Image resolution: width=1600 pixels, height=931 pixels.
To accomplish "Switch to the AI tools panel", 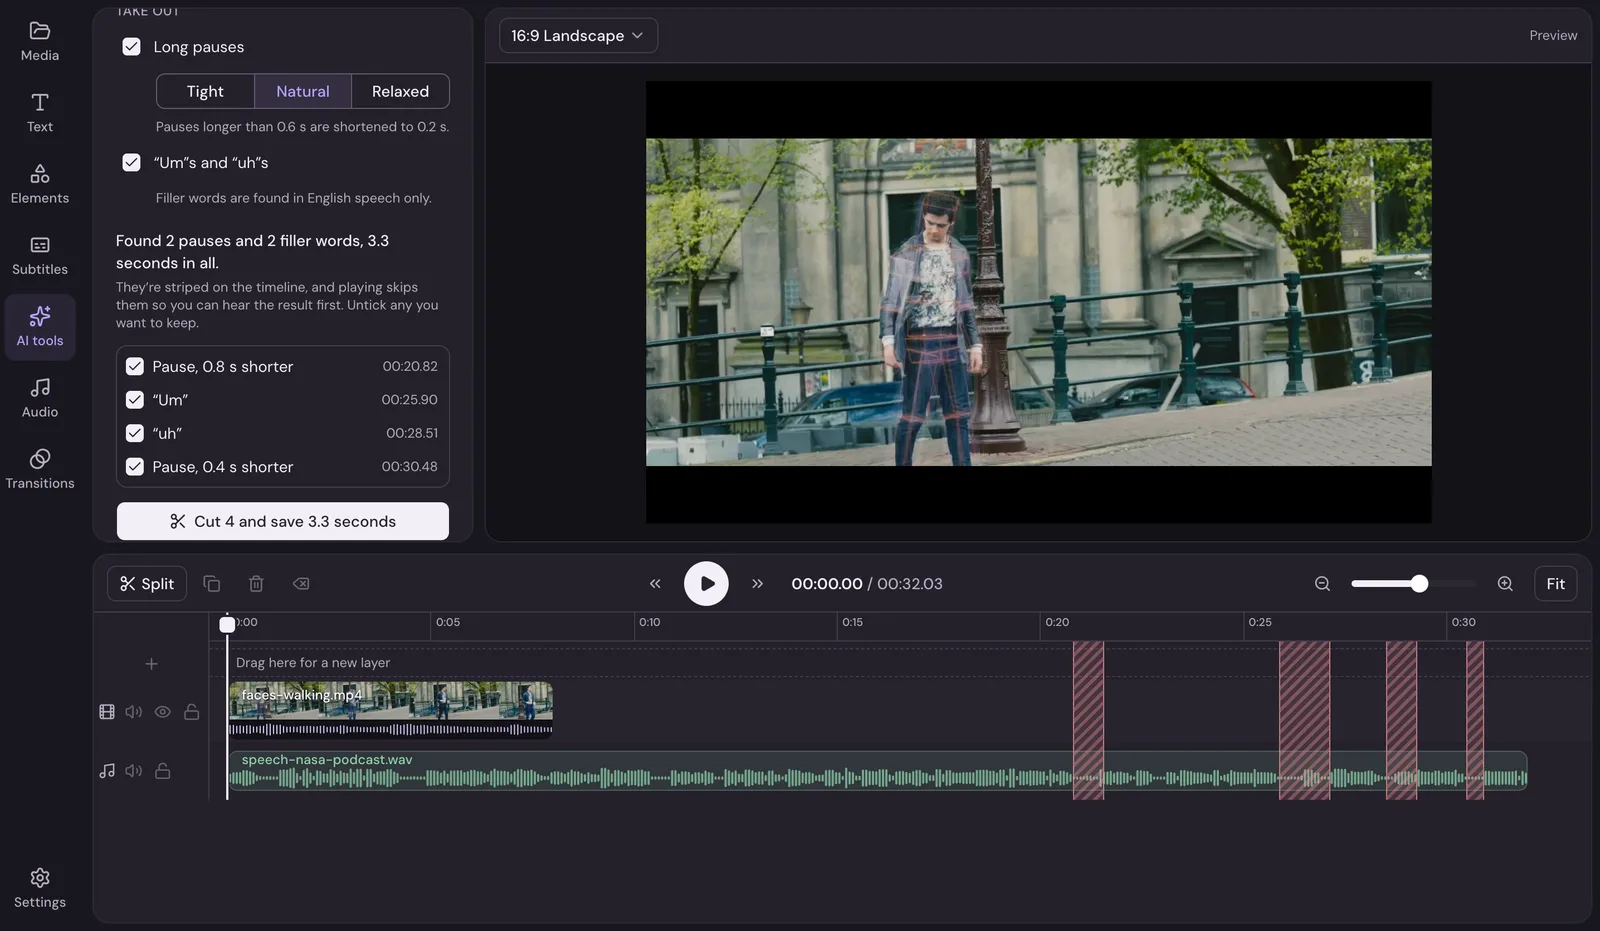I will (x=40, y=327).
